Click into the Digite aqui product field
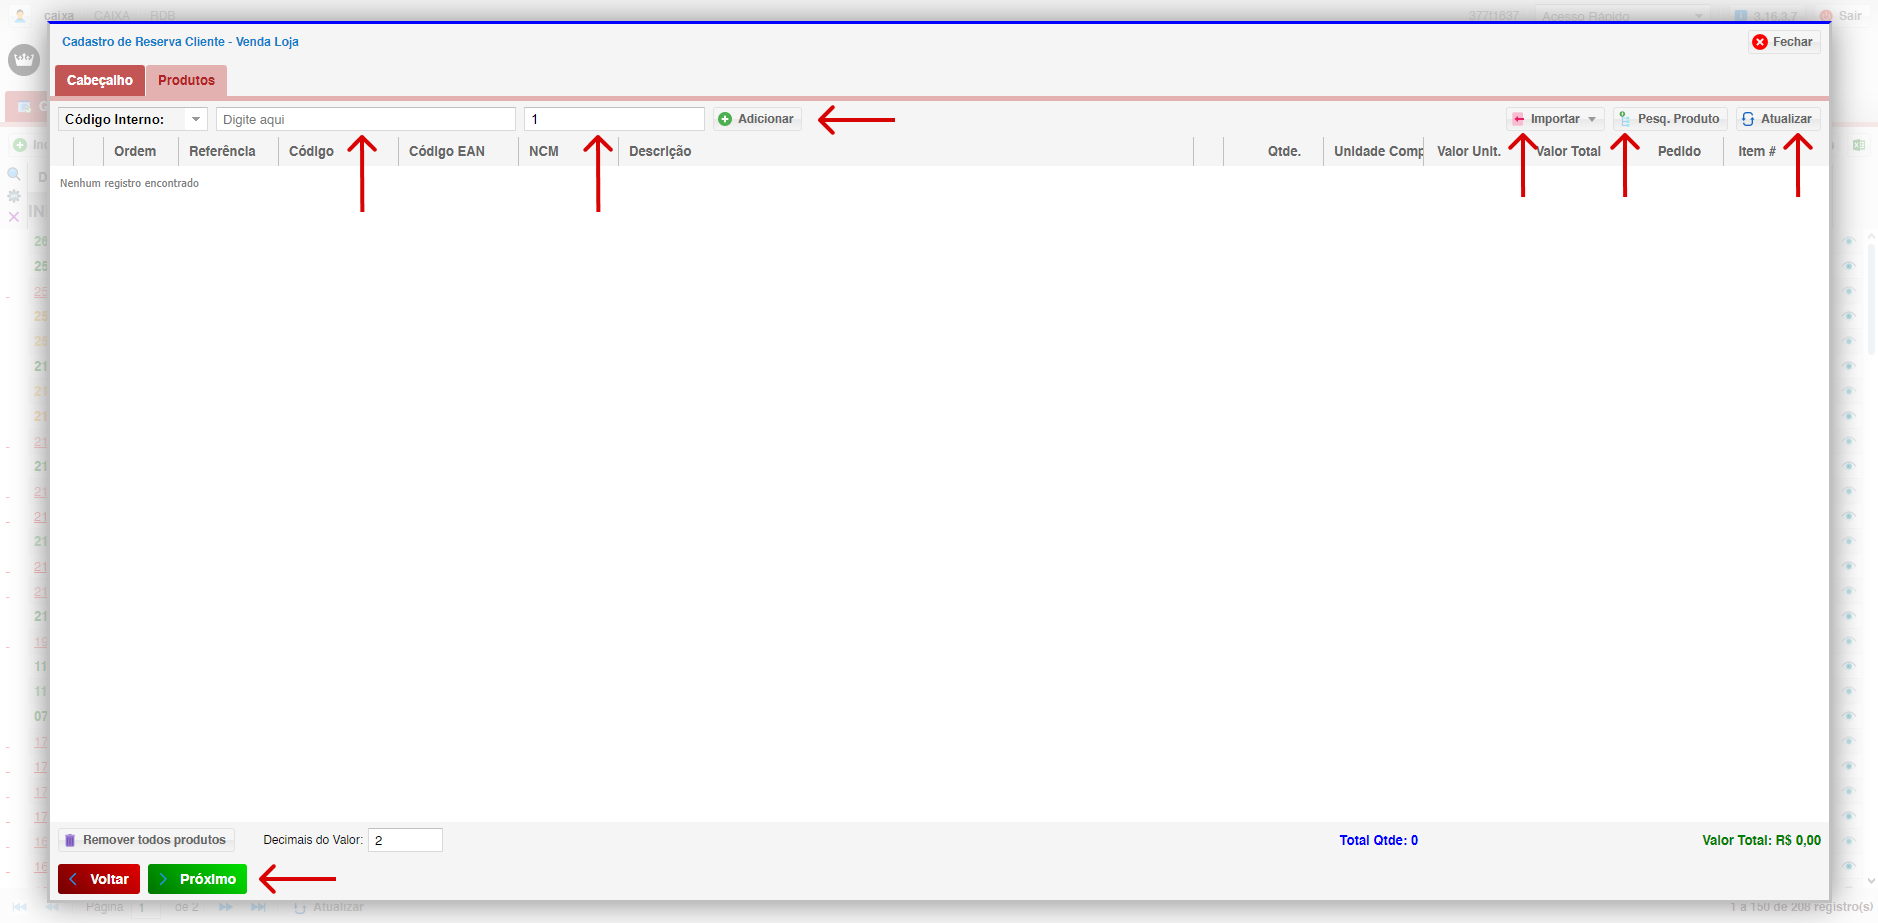This screenshot has height=923, width=1878. [365, 119]
